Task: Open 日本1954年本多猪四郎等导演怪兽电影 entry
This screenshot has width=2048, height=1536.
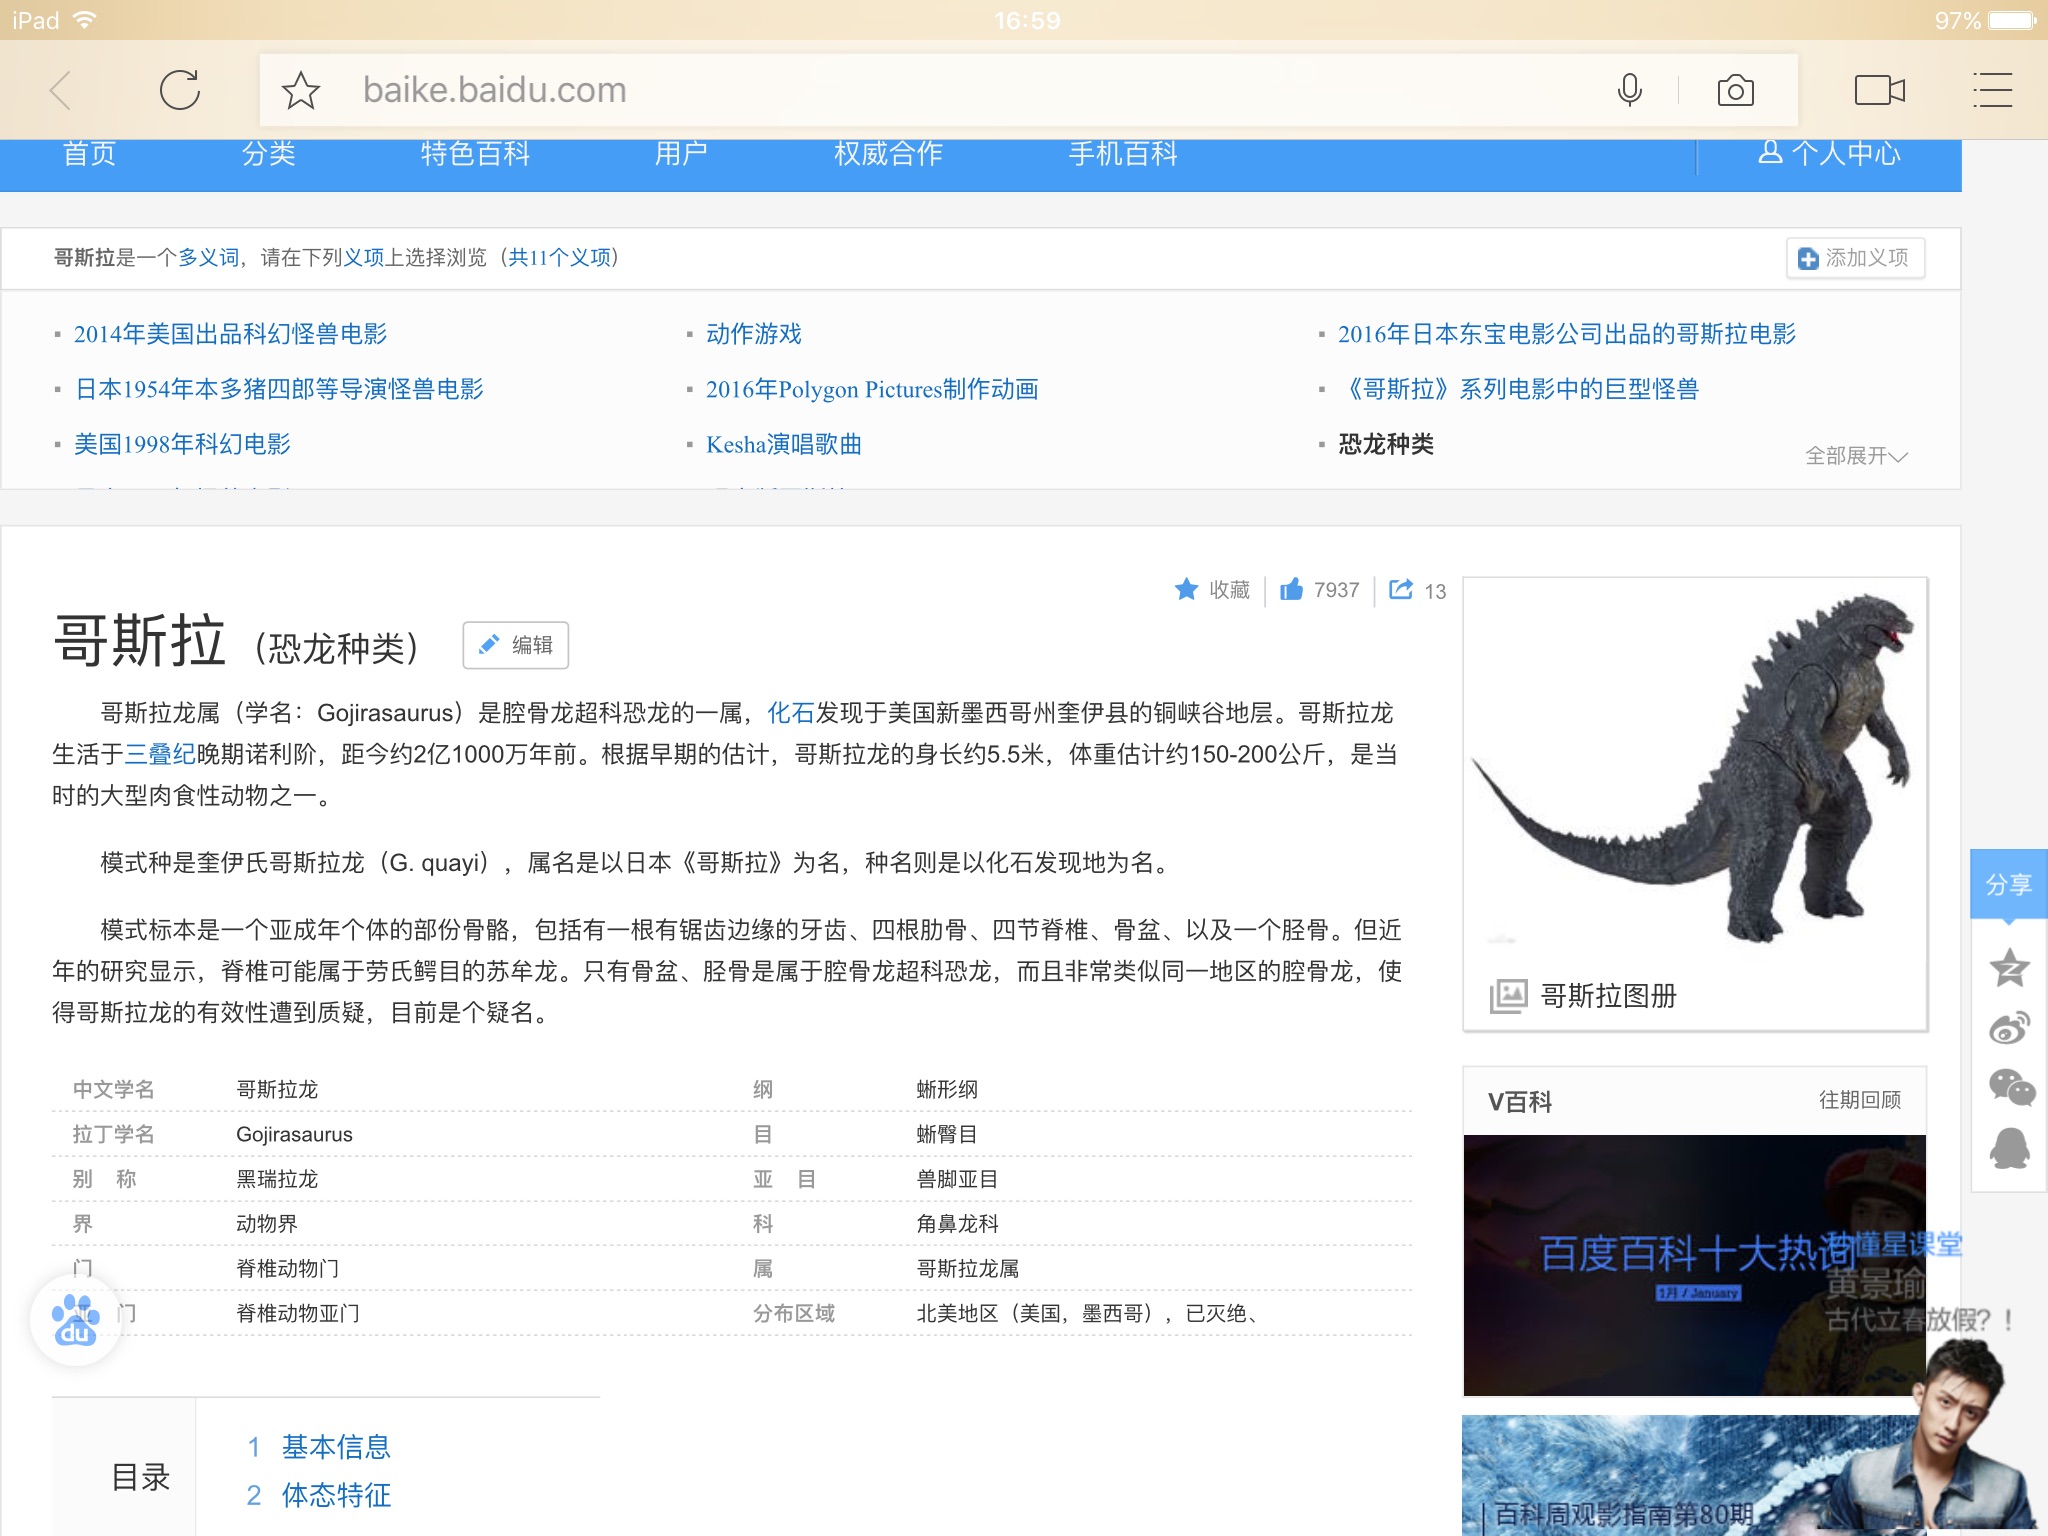Action: 279,389
